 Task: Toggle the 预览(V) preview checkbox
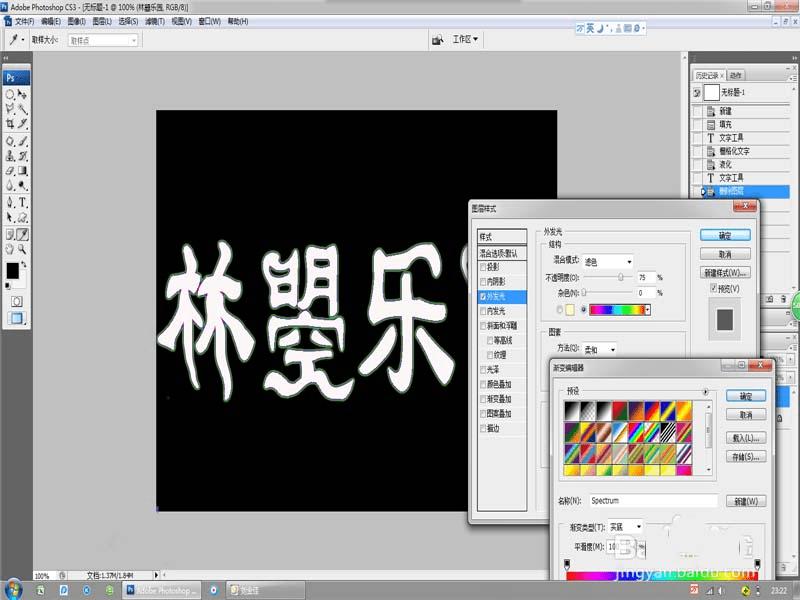pyautogui.click(x=714, y=288)
